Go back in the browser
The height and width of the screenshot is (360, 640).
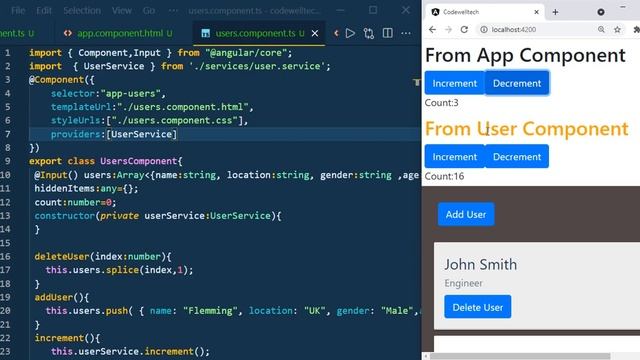tap(432, 29)
